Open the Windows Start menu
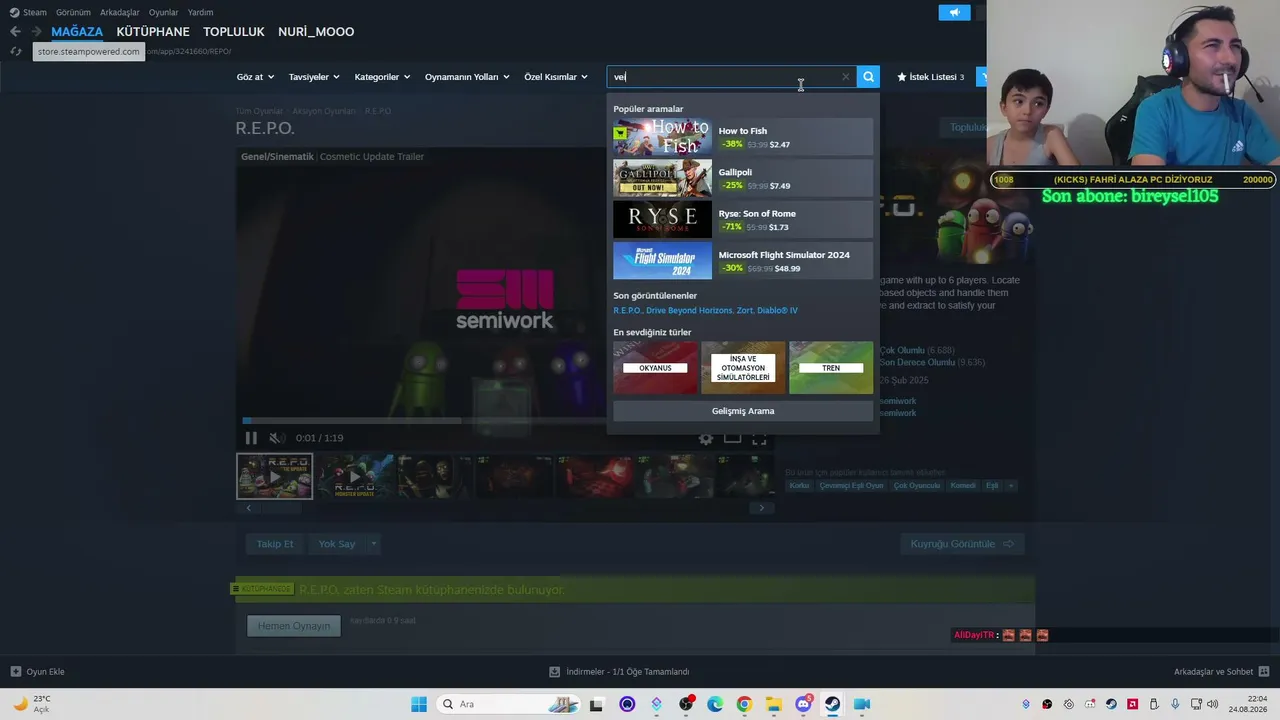 [419, 704]
